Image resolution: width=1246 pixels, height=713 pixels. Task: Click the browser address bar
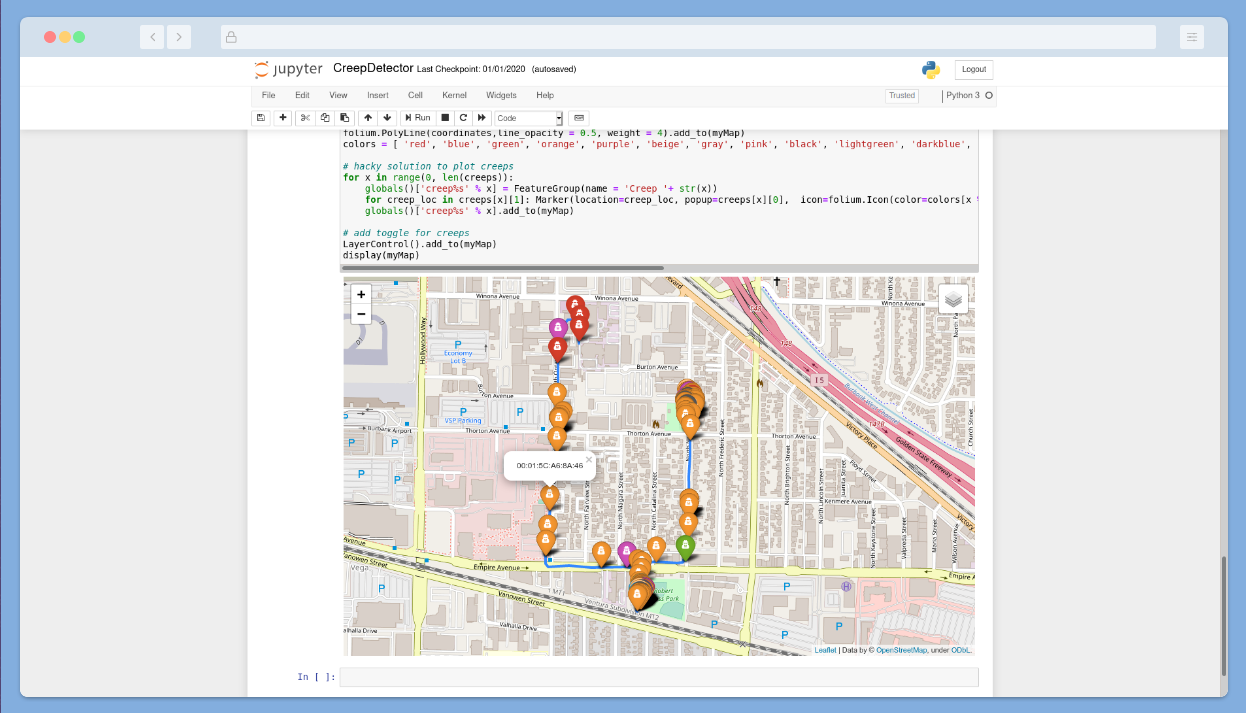point(688,37)
